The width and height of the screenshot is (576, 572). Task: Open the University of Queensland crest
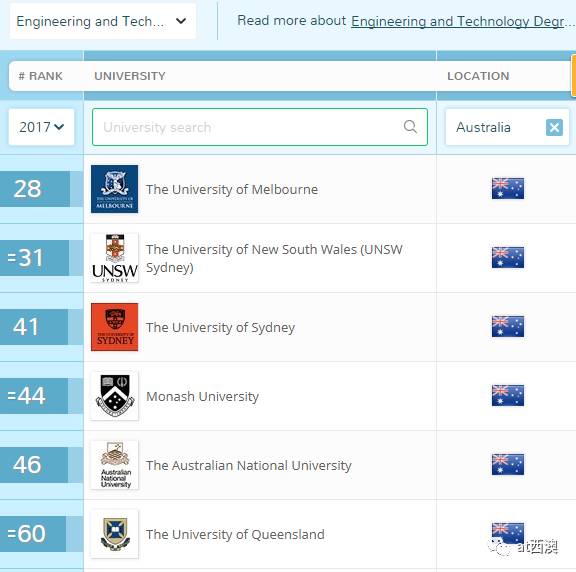tap(115, 534)
